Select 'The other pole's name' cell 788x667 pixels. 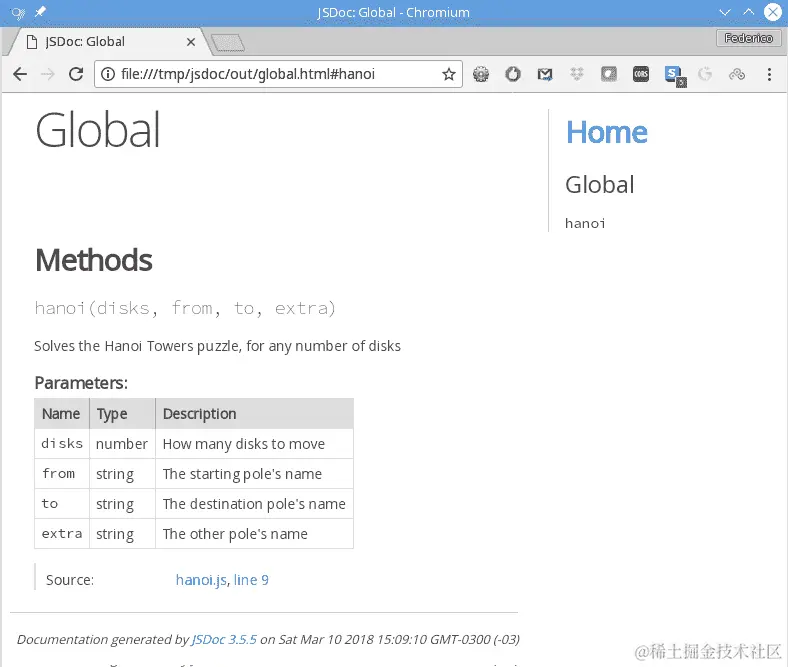click(254, 533)
